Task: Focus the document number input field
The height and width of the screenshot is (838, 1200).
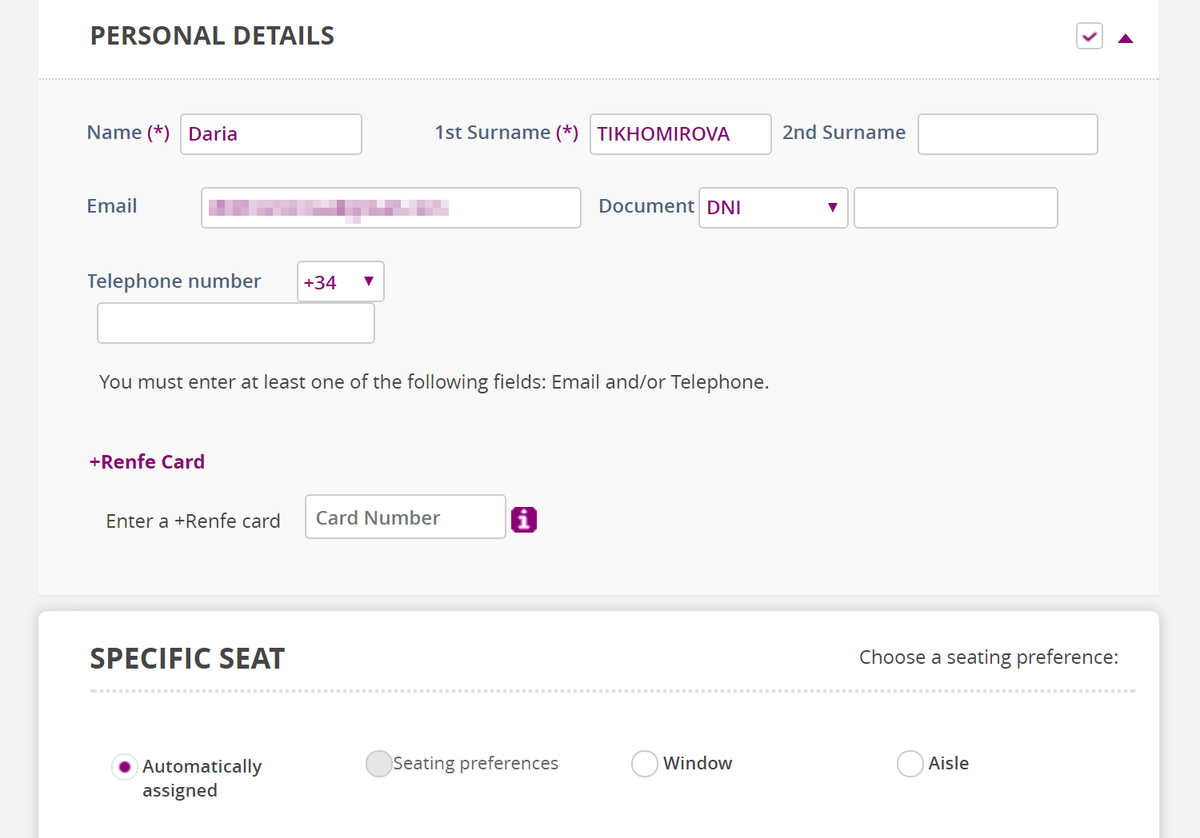Action: [x=955, y=208]
